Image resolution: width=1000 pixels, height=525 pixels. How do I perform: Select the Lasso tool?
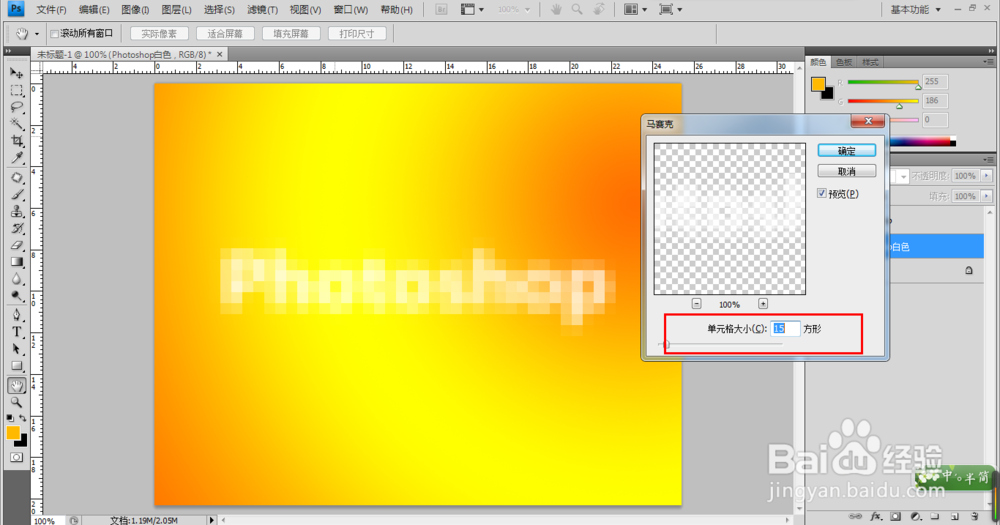point(17,107)
